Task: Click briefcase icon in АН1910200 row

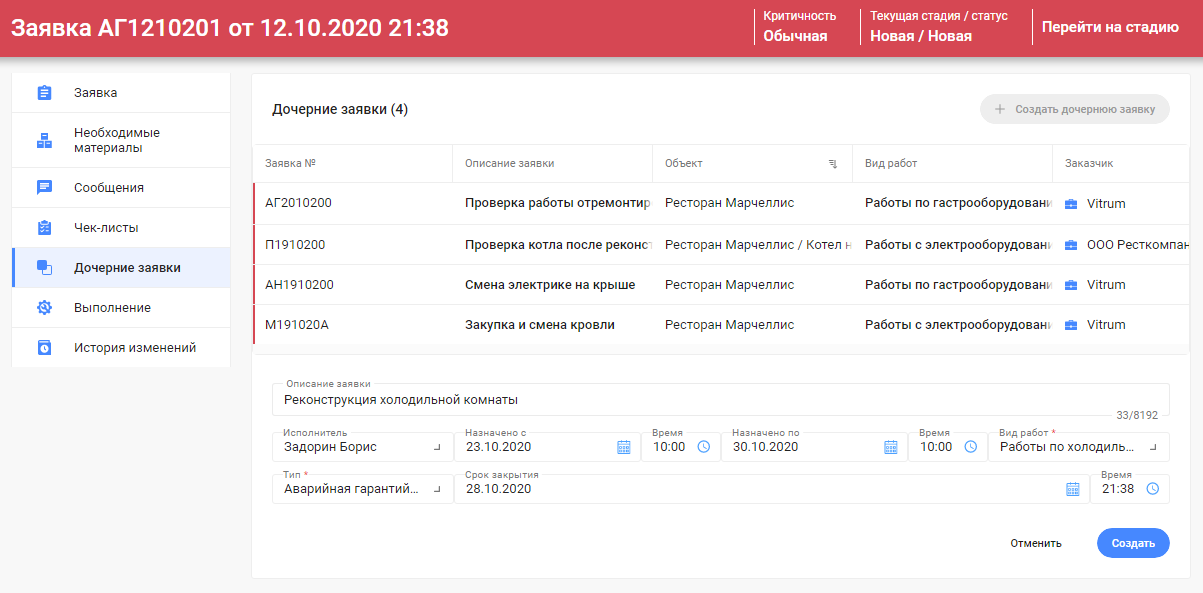Action: click(x=1071, y=285)
